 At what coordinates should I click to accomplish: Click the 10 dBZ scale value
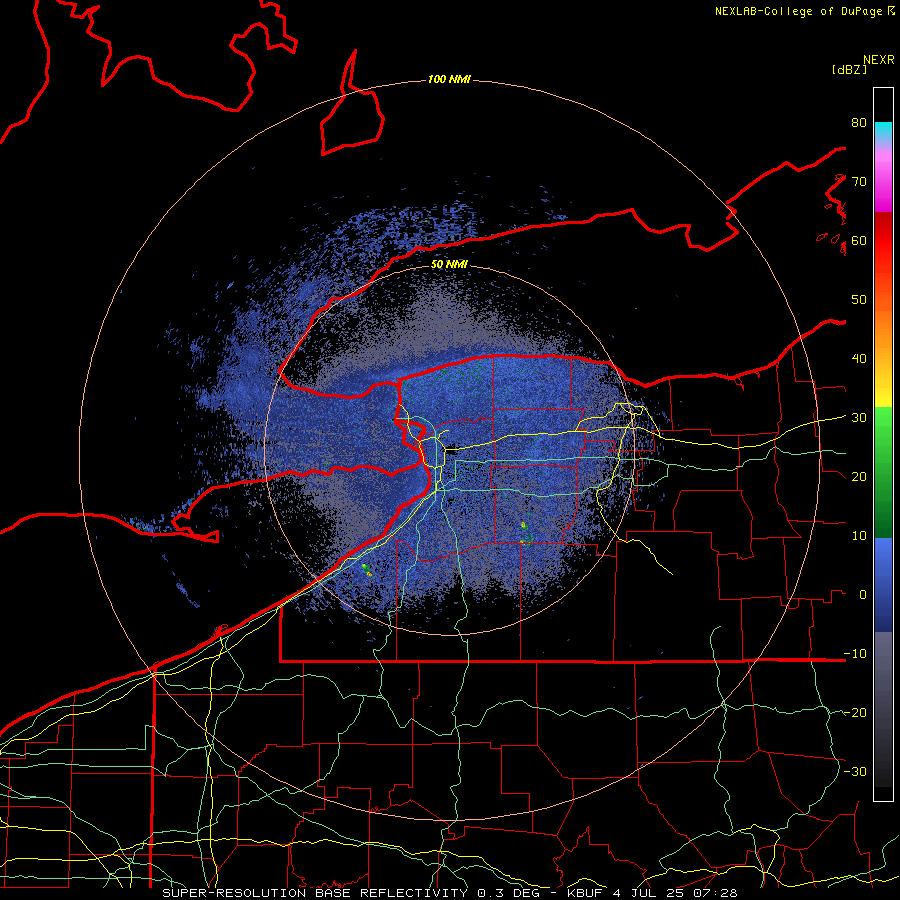[859, 536]
